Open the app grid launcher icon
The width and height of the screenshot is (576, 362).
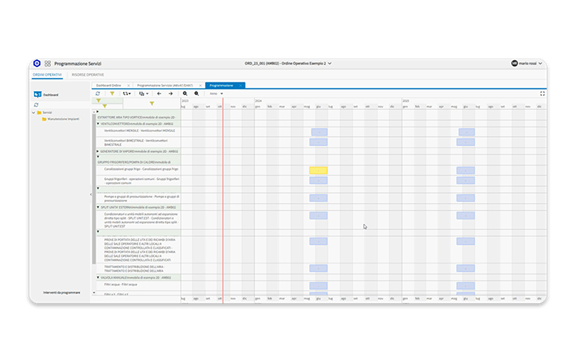48,64
